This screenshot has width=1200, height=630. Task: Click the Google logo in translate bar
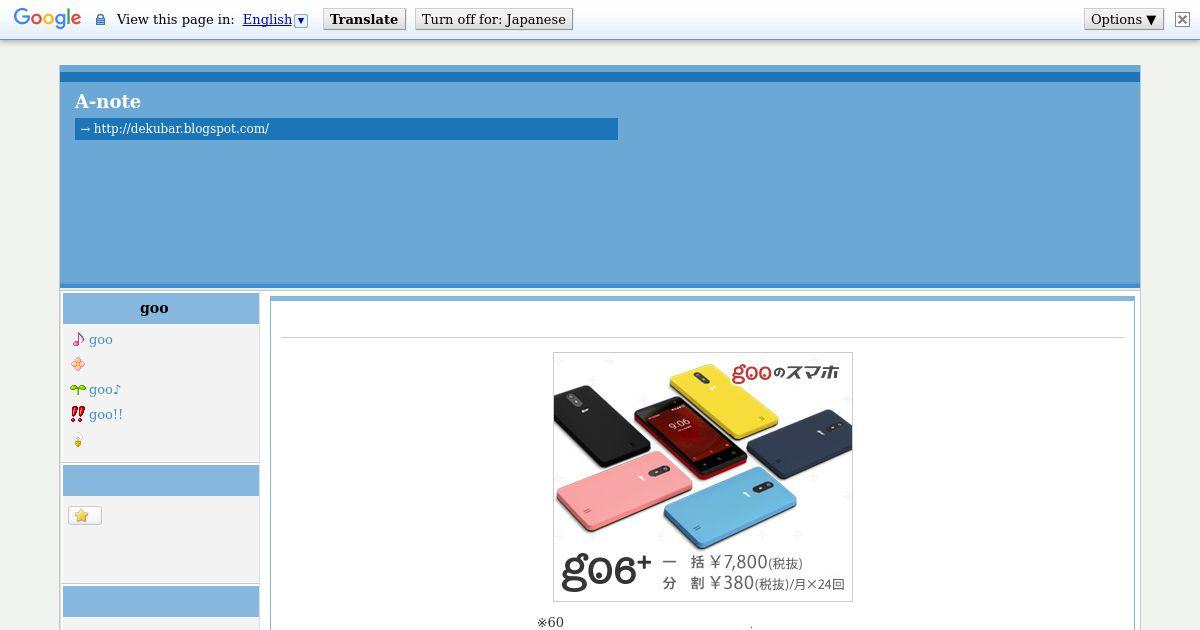click(47, 19)
